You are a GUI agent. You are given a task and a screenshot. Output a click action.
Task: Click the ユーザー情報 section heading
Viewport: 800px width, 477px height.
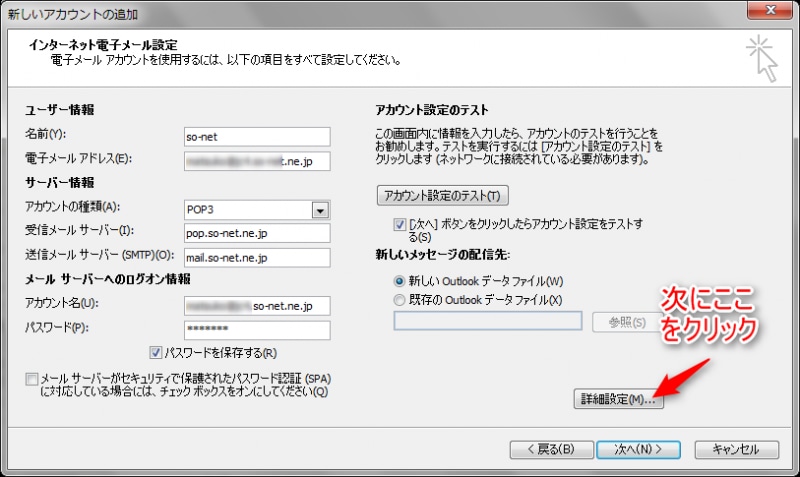tap(59, 110)
